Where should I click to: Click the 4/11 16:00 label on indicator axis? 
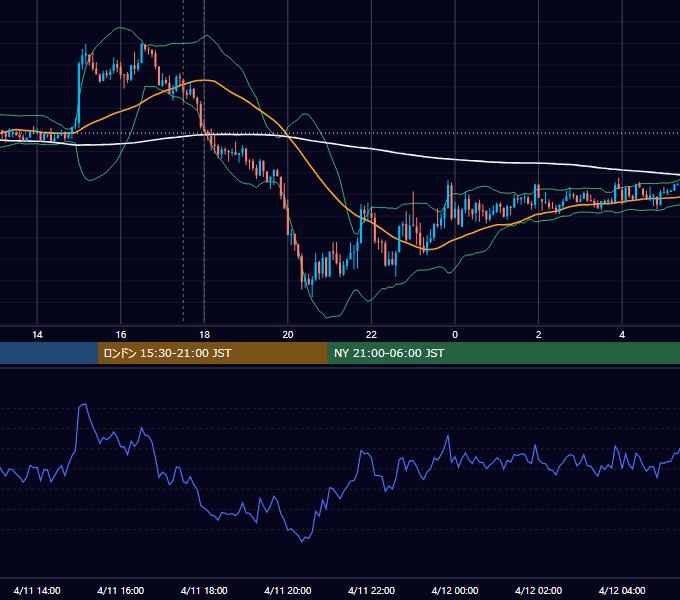pyautogui.click(x=121, y=590)
